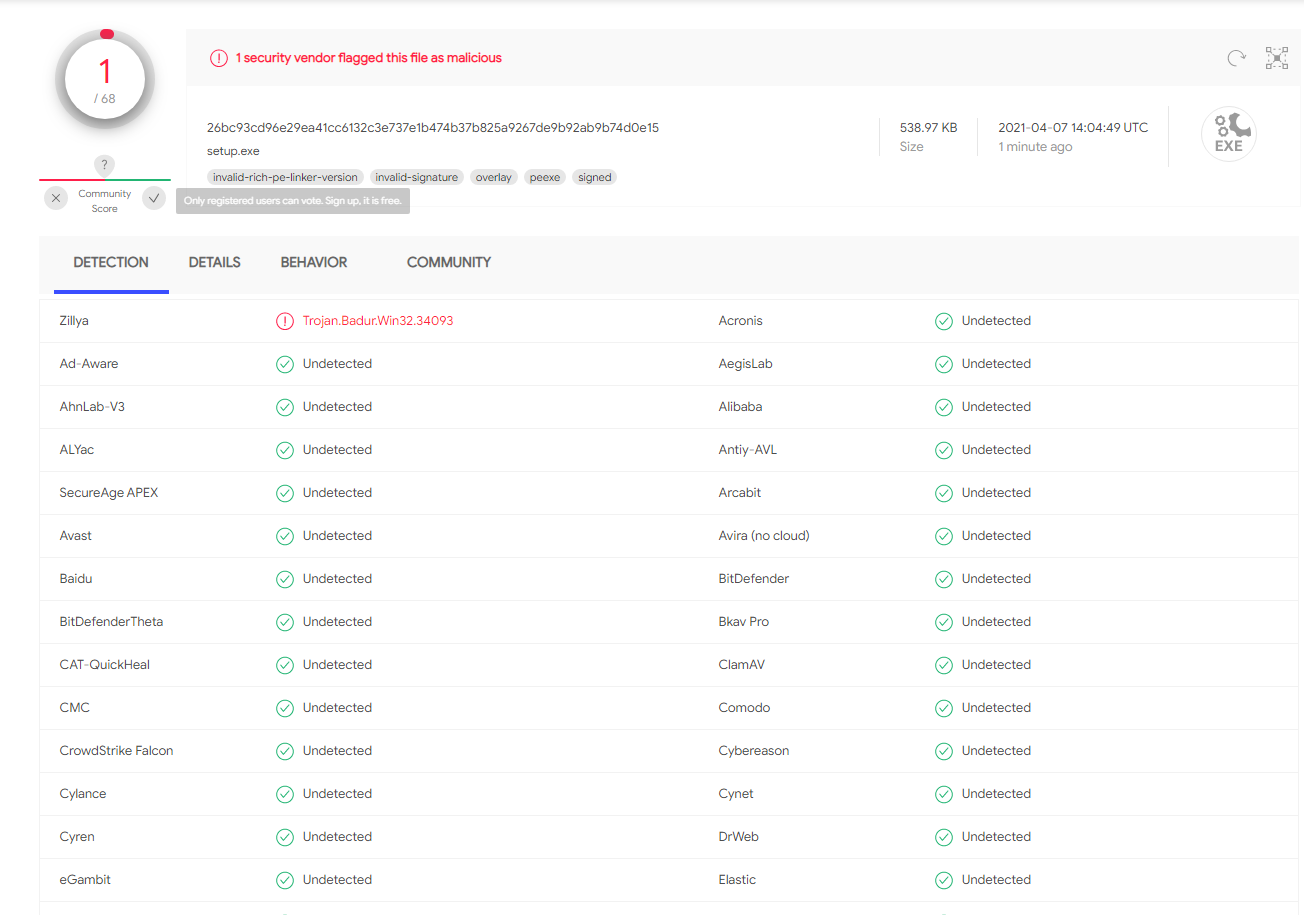Click the 'security vendor flagged this file' banner text

[369, 58]
